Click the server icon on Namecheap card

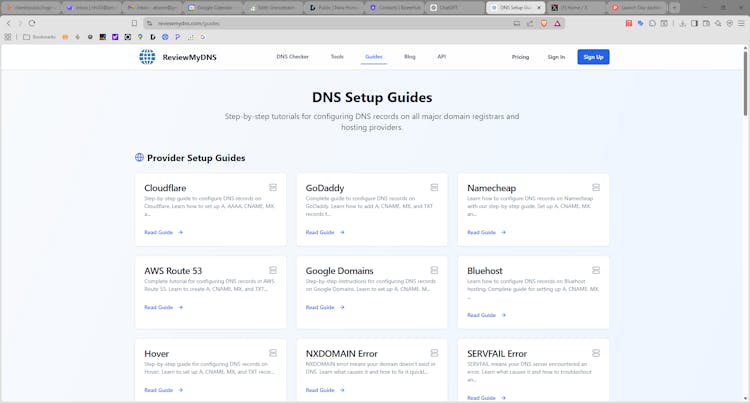(595, 187)
